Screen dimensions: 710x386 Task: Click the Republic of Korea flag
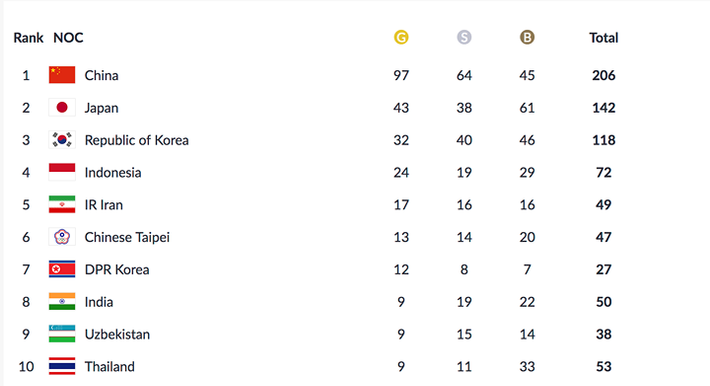click(x=62, y=140)
